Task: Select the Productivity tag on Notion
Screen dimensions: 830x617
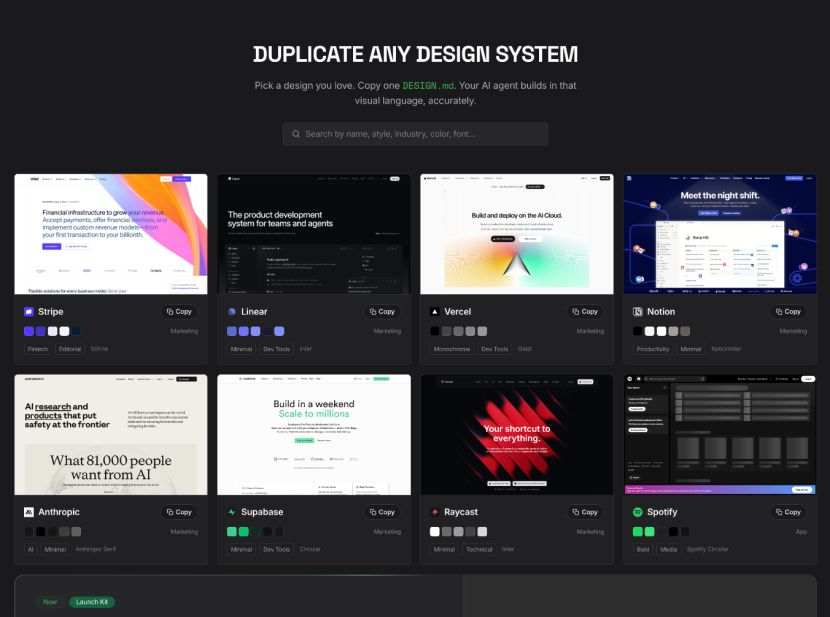Action: point(653,349)
